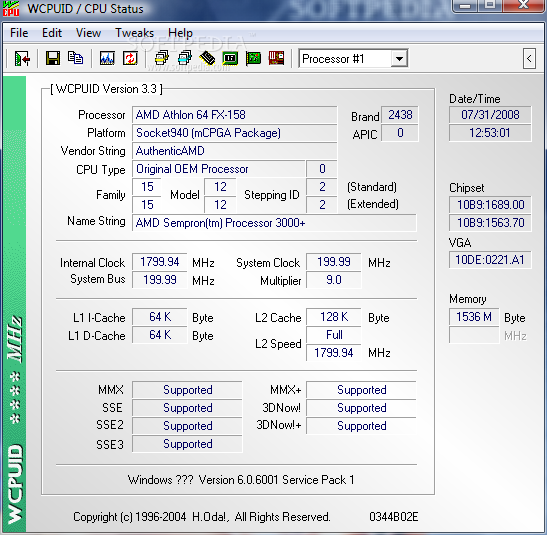Open the cyan-banded stacked pages feature flags icon
This screenshot has width=547, height=535.
tap(185, 58)
